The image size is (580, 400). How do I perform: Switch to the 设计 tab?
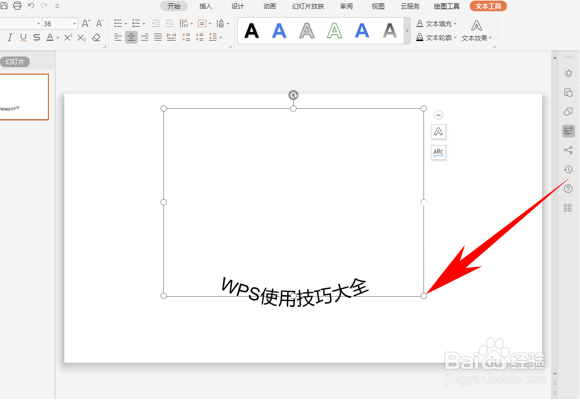coord(237,6)
